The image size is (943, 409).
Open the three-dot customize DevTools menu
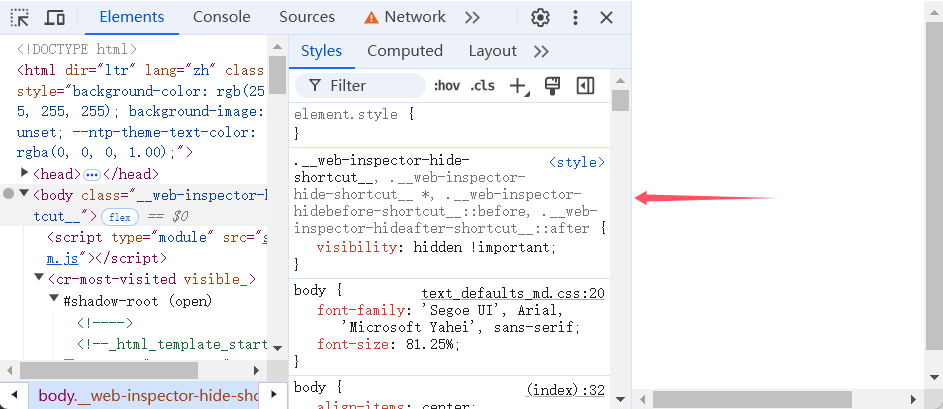coord(574,17)
